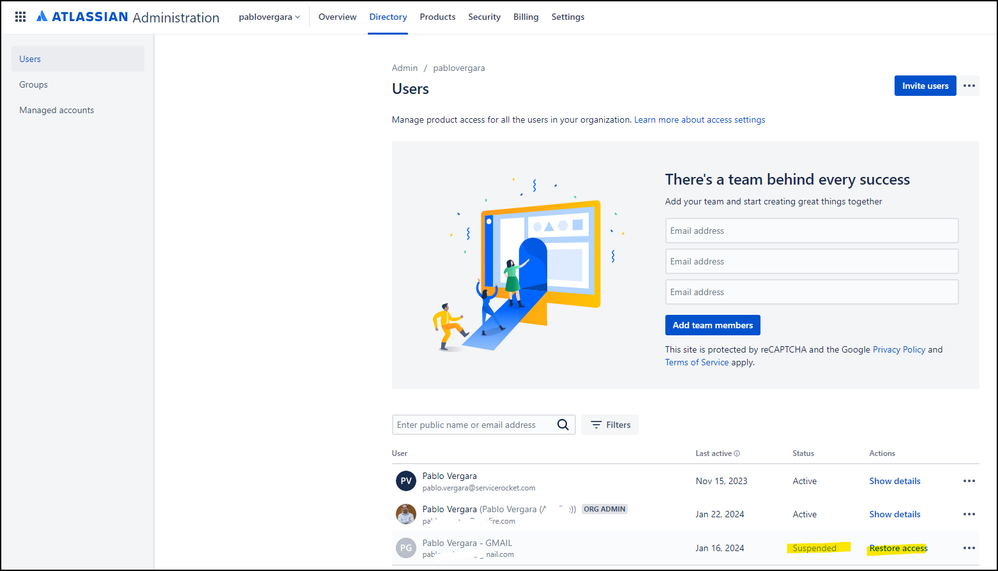Open more actions for Jan 22, 2024 user
This screenshot has width=998, height=571.
[969, 514]
